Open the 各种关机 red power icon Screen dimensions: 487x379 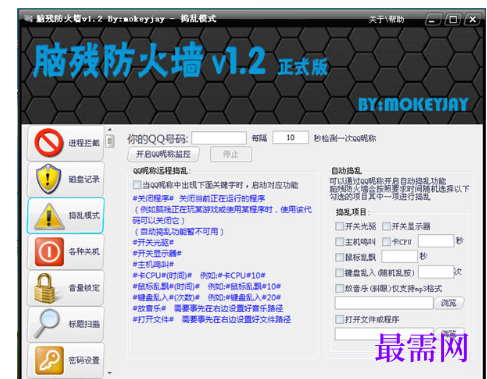(x=49, y=252)
